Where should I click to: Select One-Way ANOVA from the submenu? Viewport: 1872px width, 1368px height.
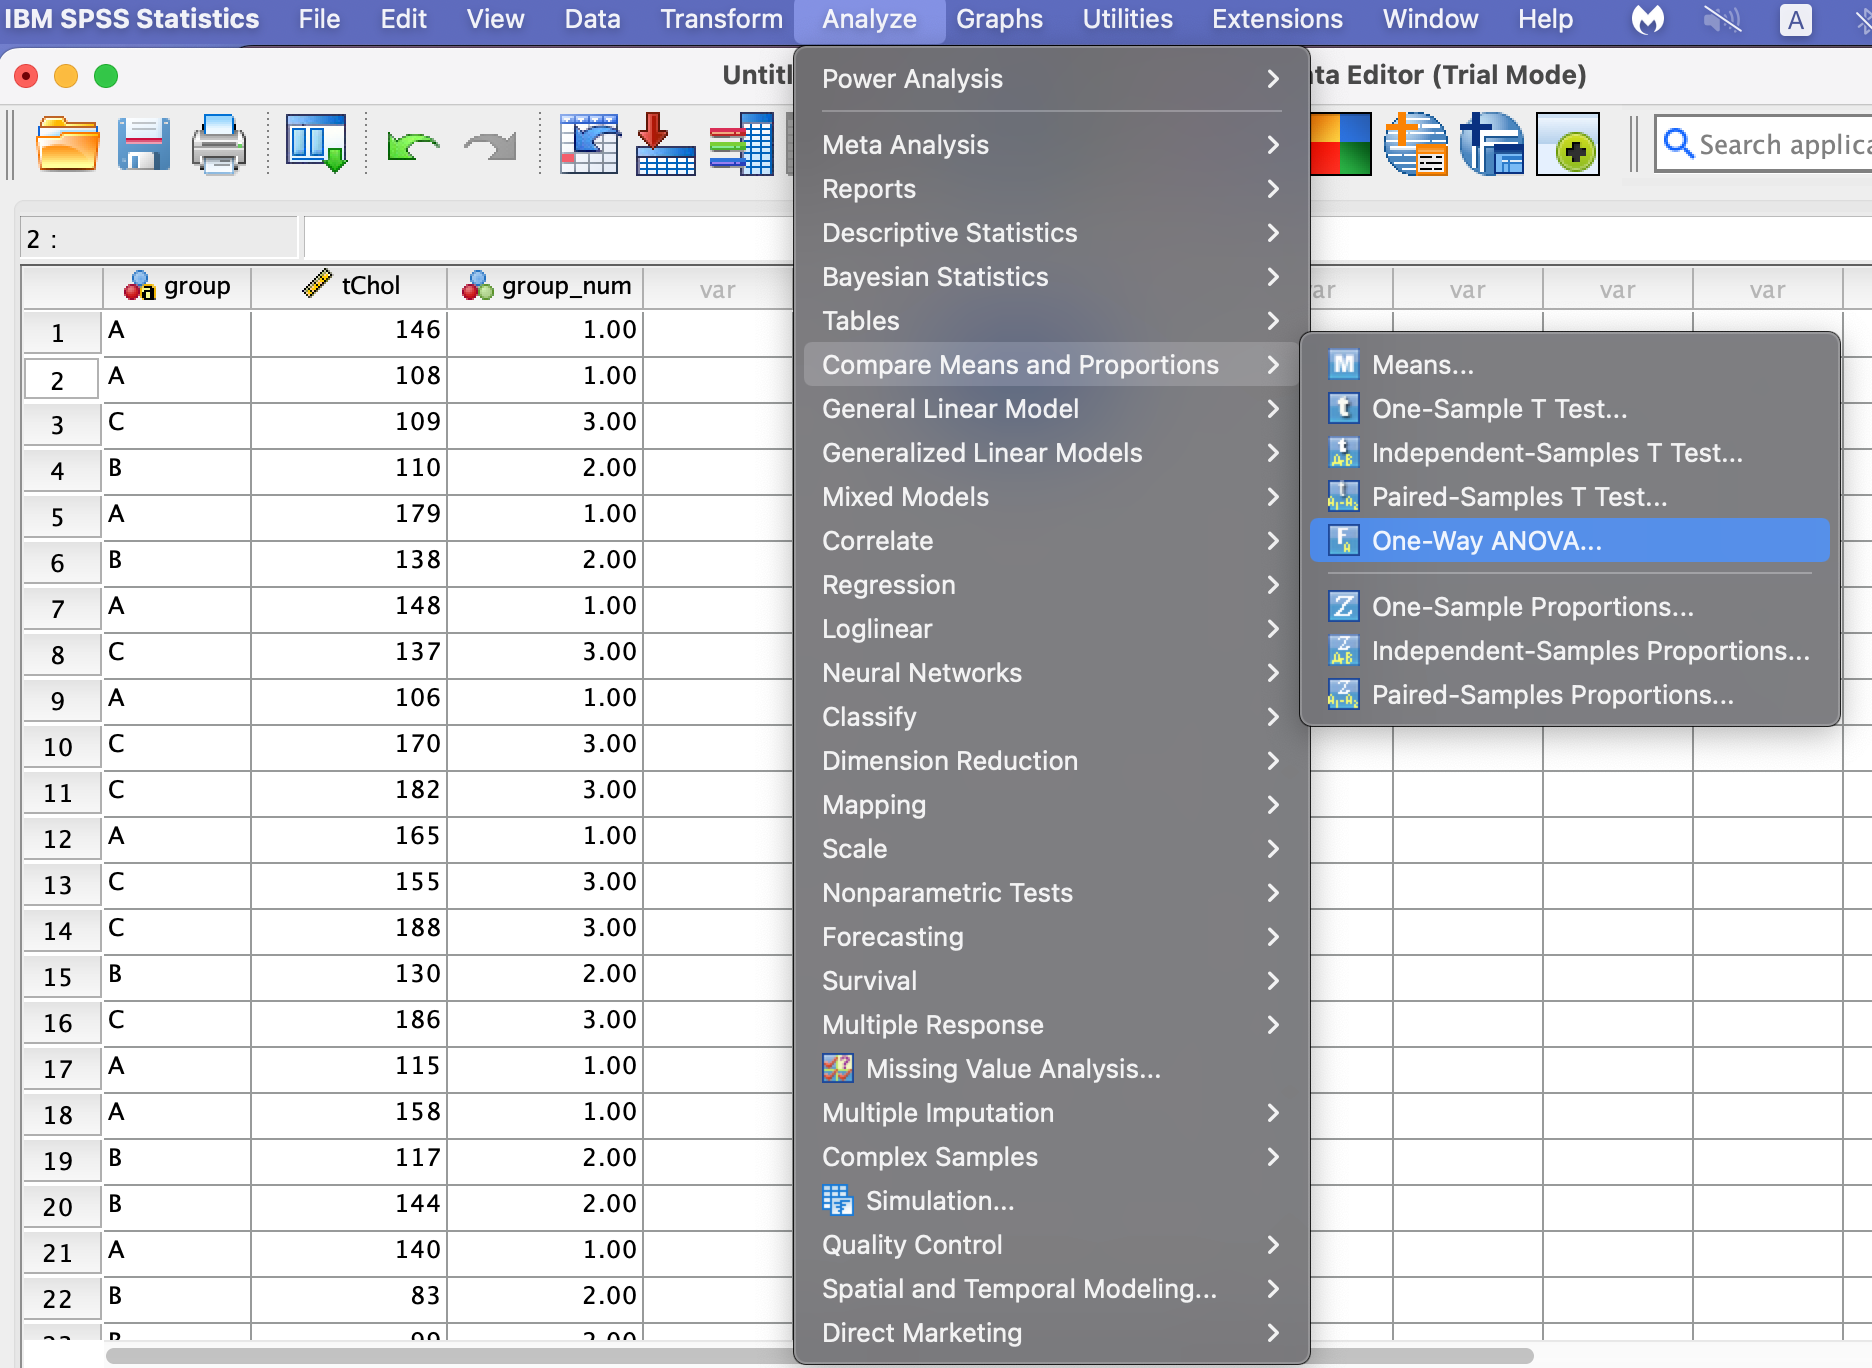tap(1486, 541)
